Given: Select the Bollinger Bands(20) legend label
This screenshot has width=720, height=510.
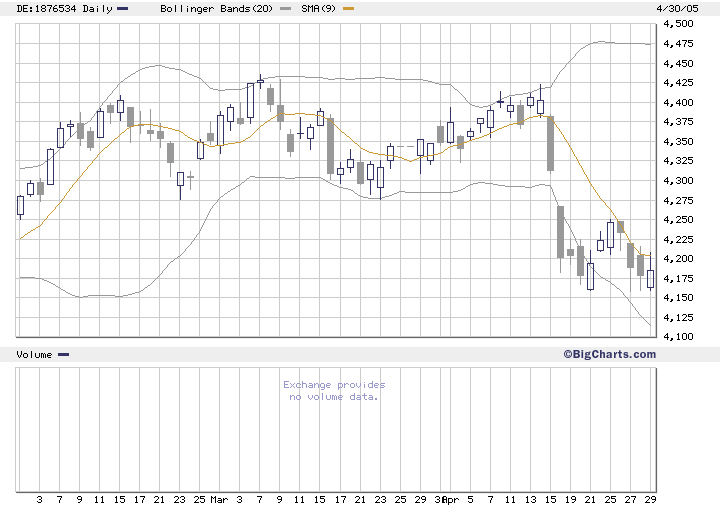Looking at the screenshot, I should coord(216,9).
